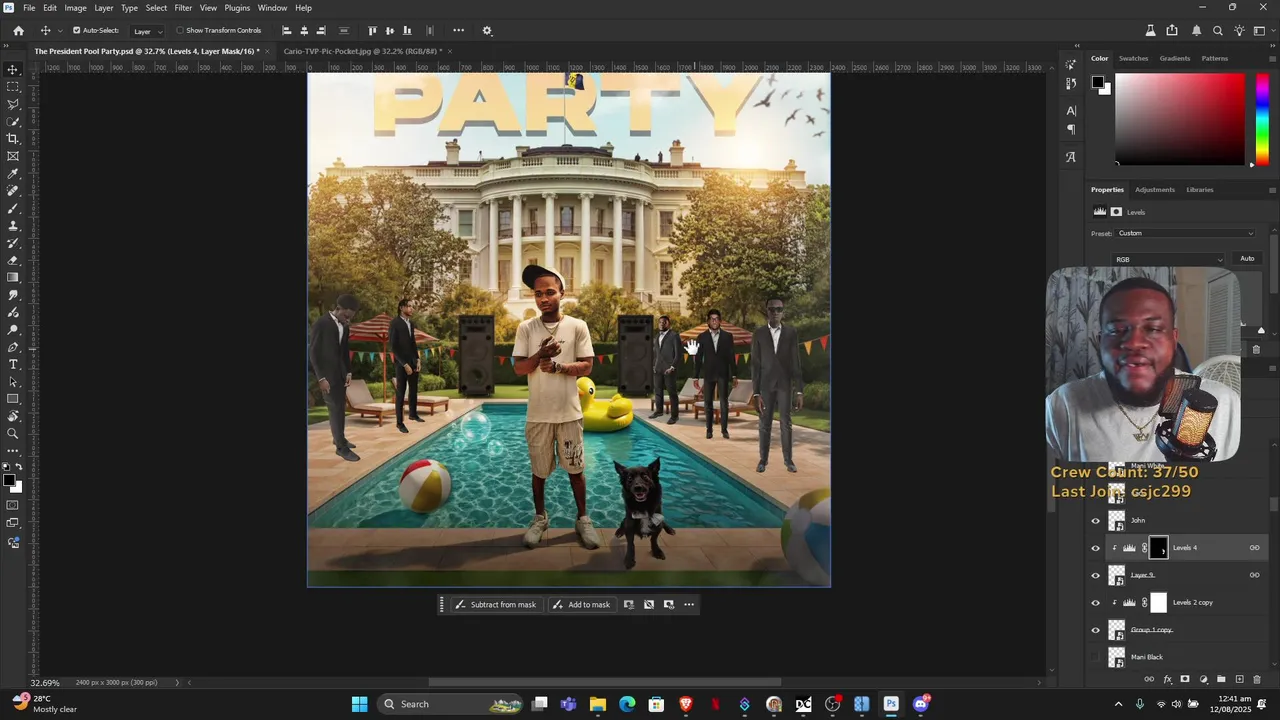Select the Zoom tool
Image resolution: width=1280 pixels, height=720 pixels.
coord(13,434)
